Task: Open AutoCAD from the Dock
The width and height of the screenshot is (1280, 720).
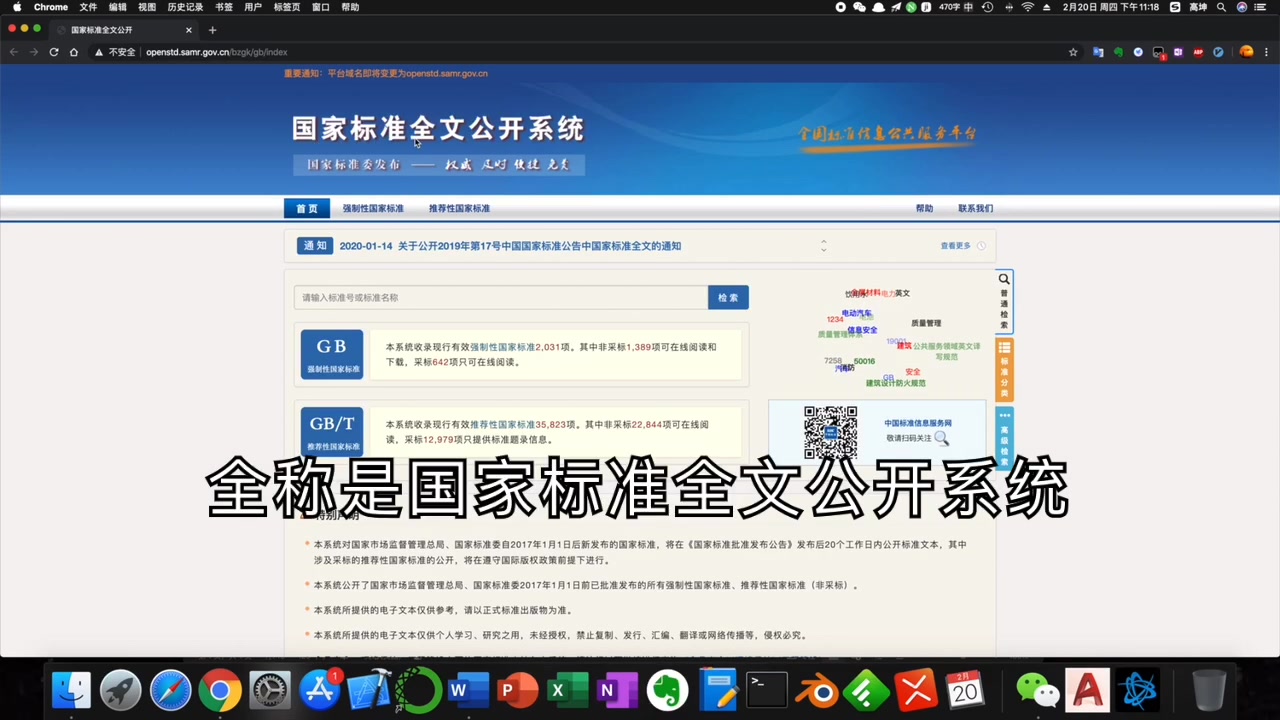Action: point(1088,690)
